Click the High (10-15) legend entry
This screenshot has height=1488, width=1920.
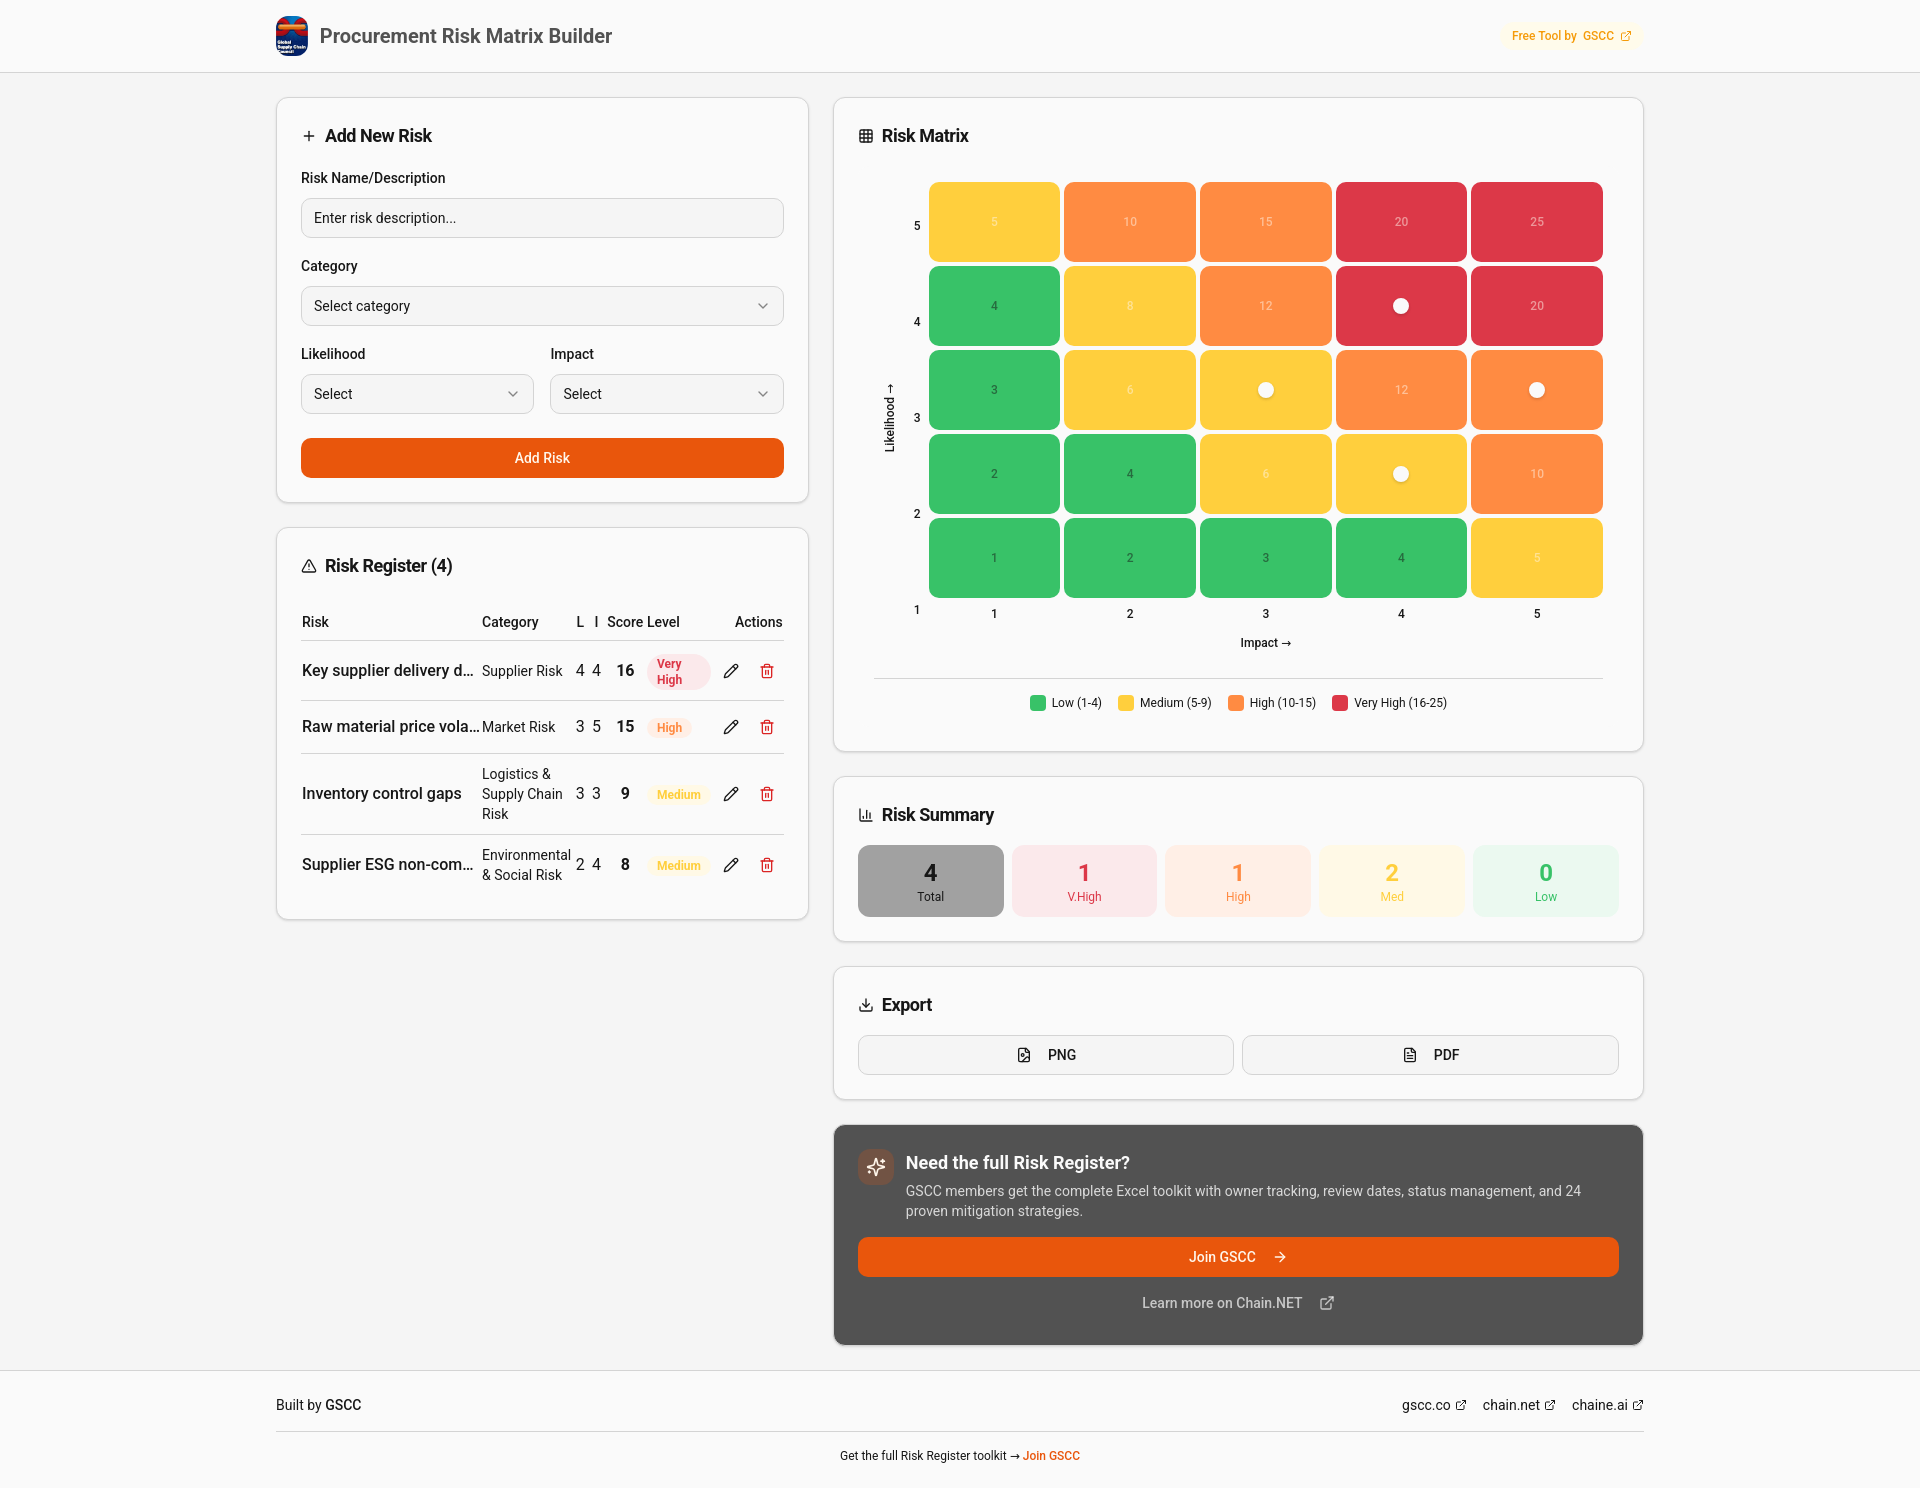coord(1272,703)
